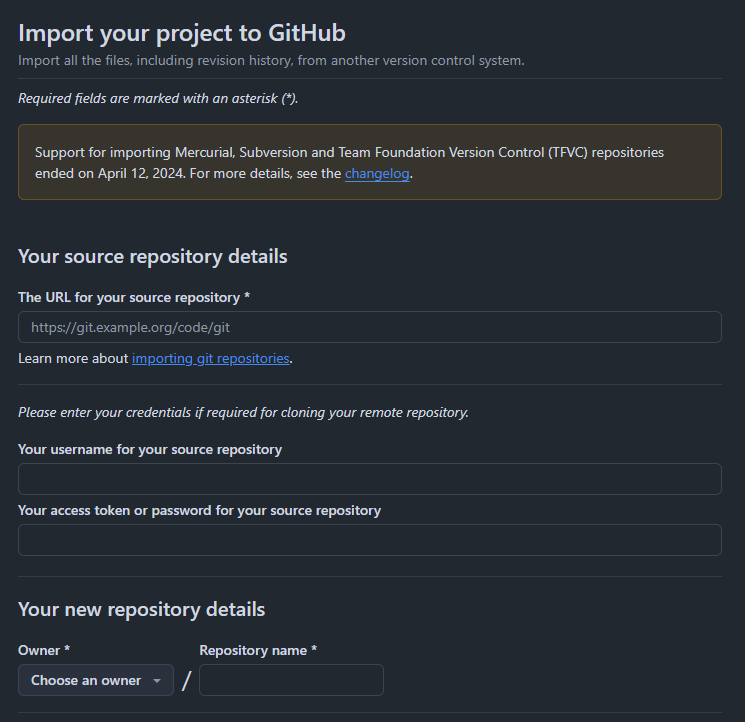This screenshot has height=722, width=745.
Task: Expand the Choose an owner dropdown
Action: coord(95,680)
